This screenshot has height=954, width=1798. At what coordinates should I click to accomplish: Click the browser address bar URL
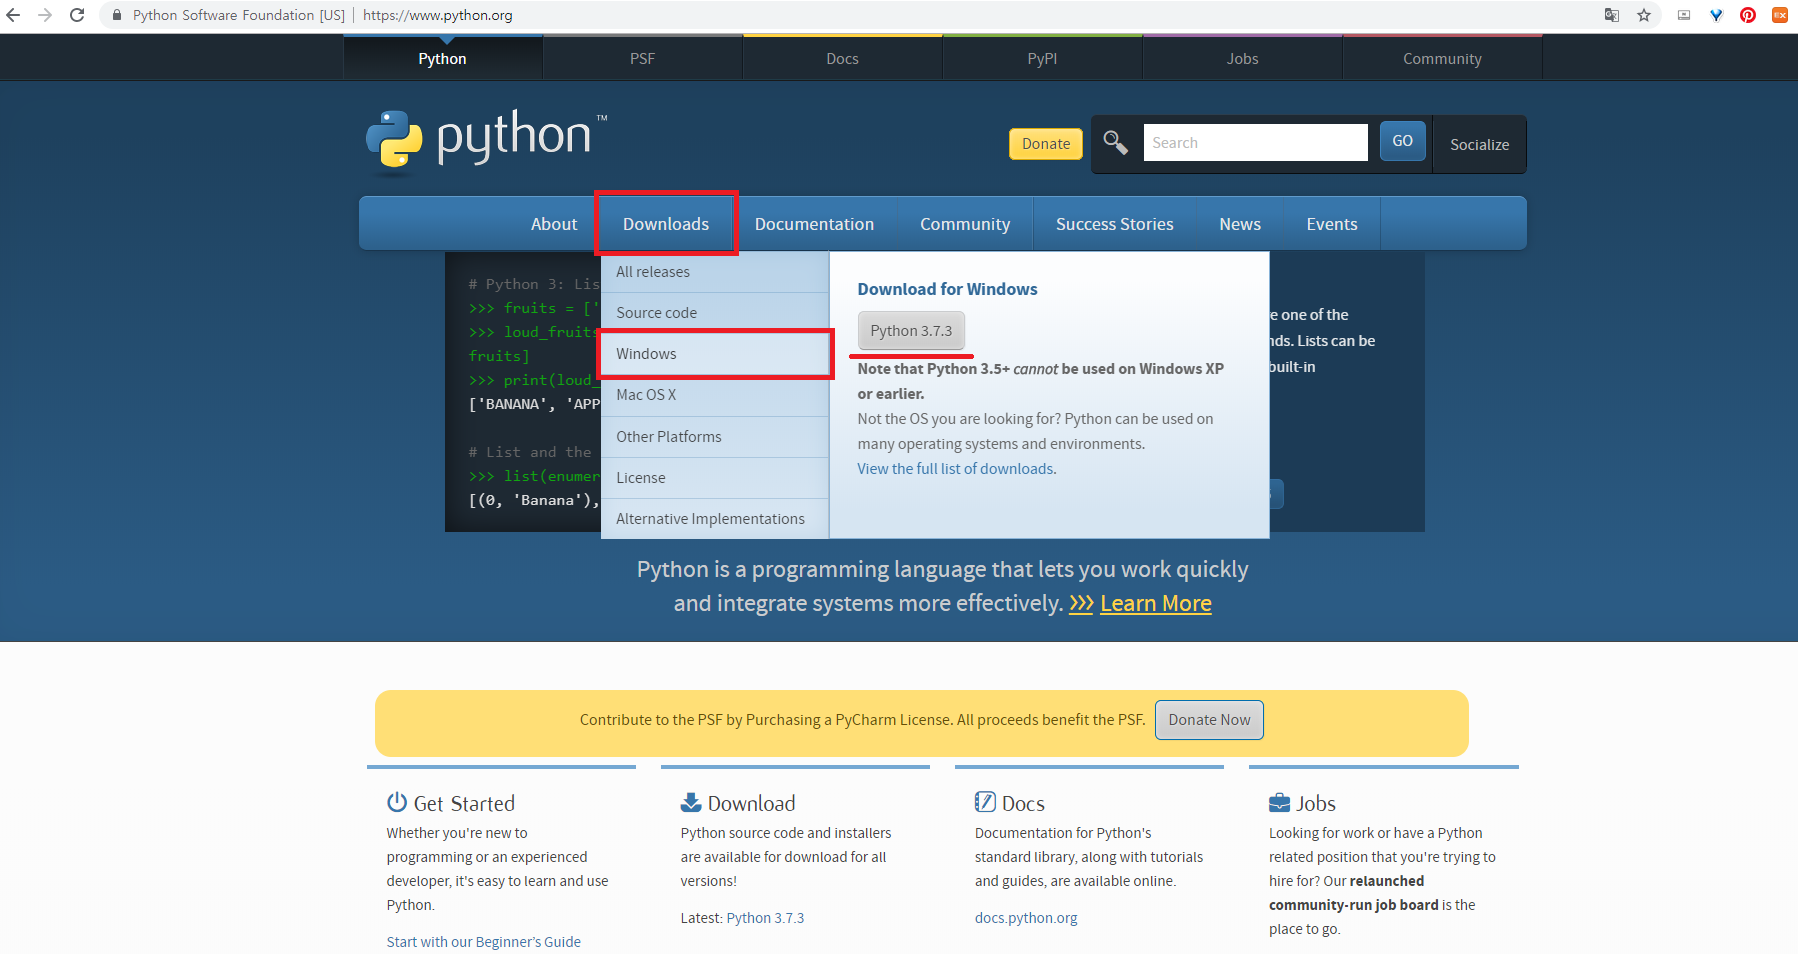tap(438, 15)
